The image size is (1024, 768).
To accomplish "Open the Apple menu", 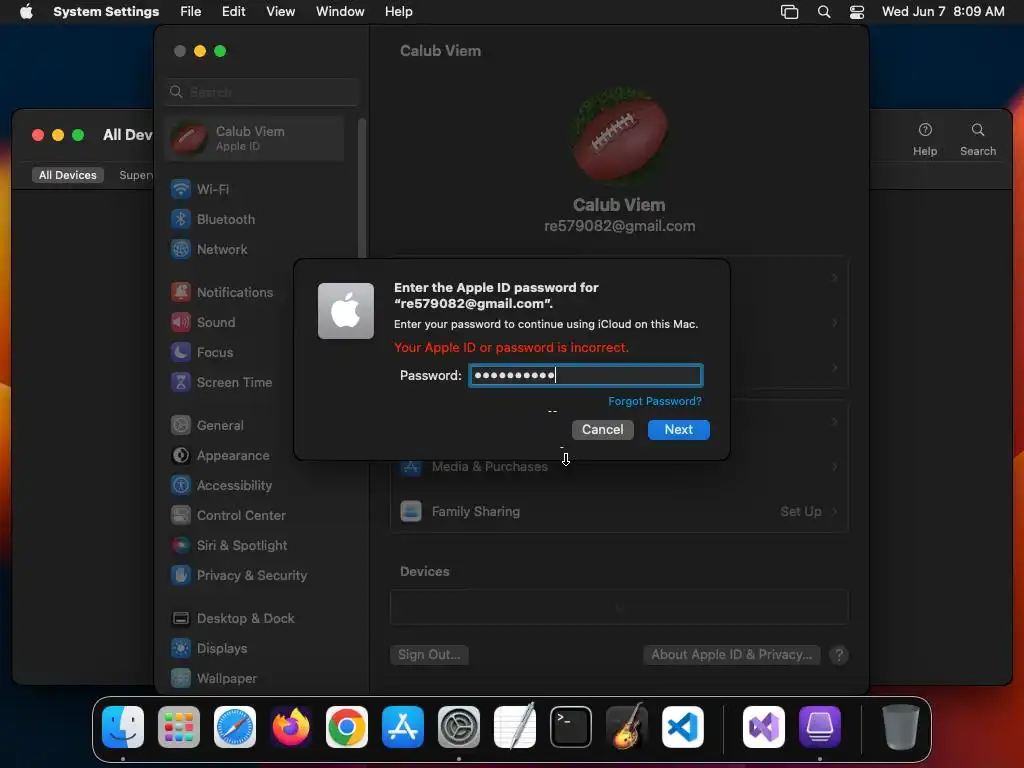I will [x=26, y=12].
